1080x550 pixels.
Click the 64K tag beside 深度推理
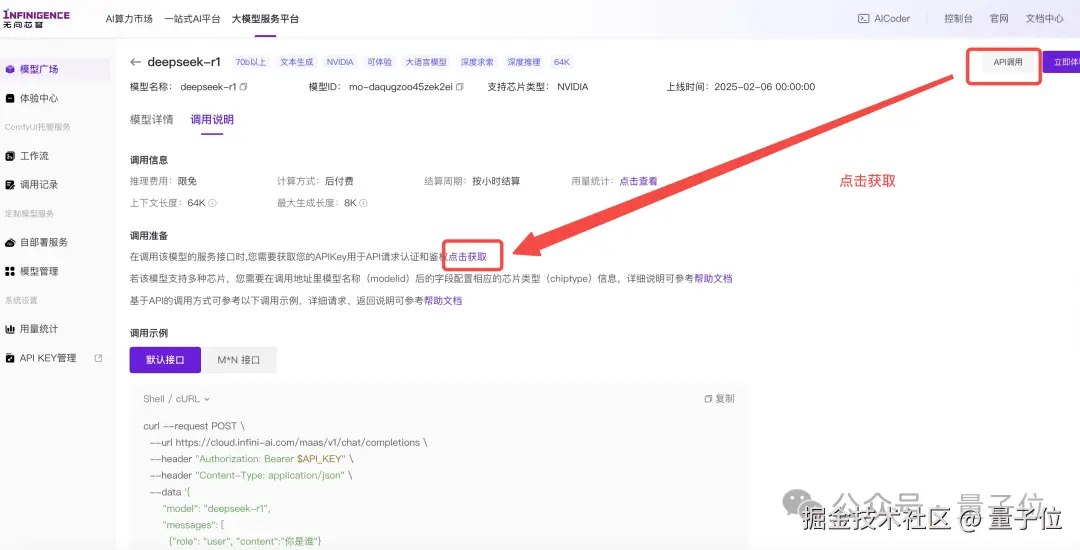coord(561,62)
